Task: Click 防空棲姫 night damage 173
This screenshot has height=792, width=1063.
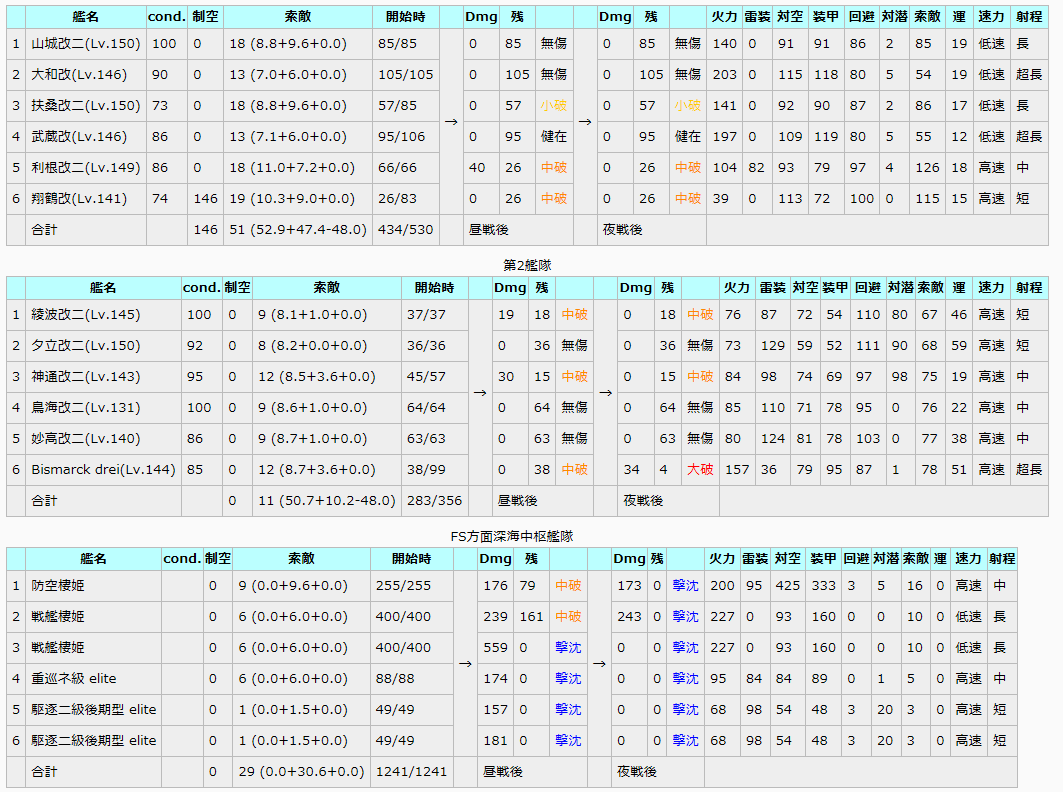Action: (629, 586)
